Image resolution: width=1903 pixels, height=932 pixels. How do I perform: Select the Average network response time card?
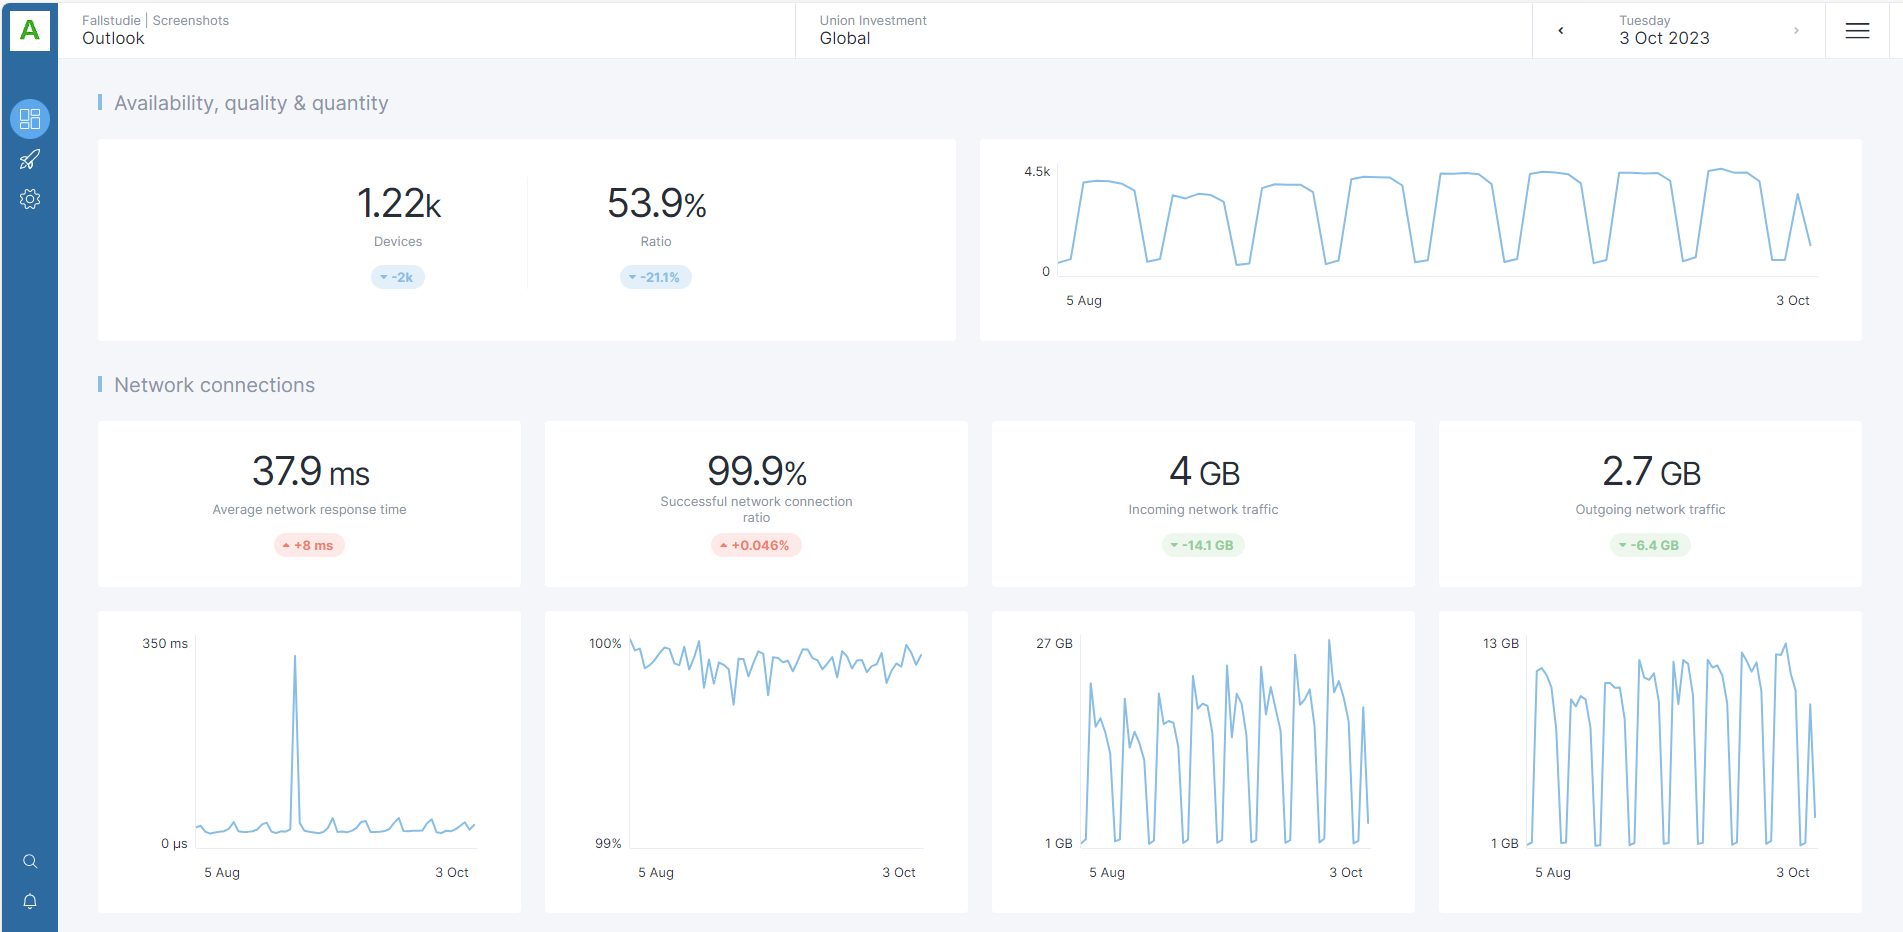coord(309,504)
